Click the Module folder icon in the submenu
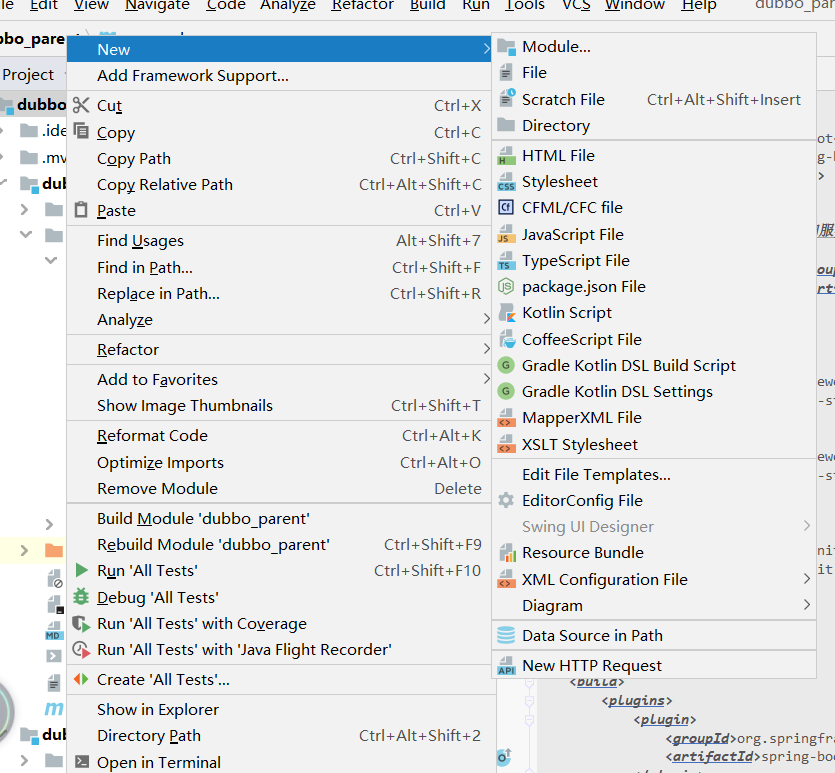Viewport: 835px width, 773px height. (506, 47)
